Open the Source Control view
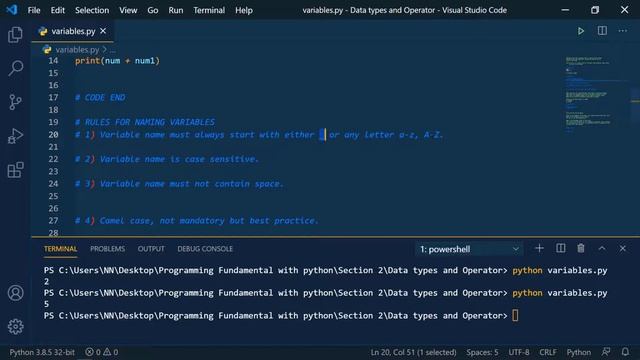The image size is (640, 360). [x=15, y=102]
